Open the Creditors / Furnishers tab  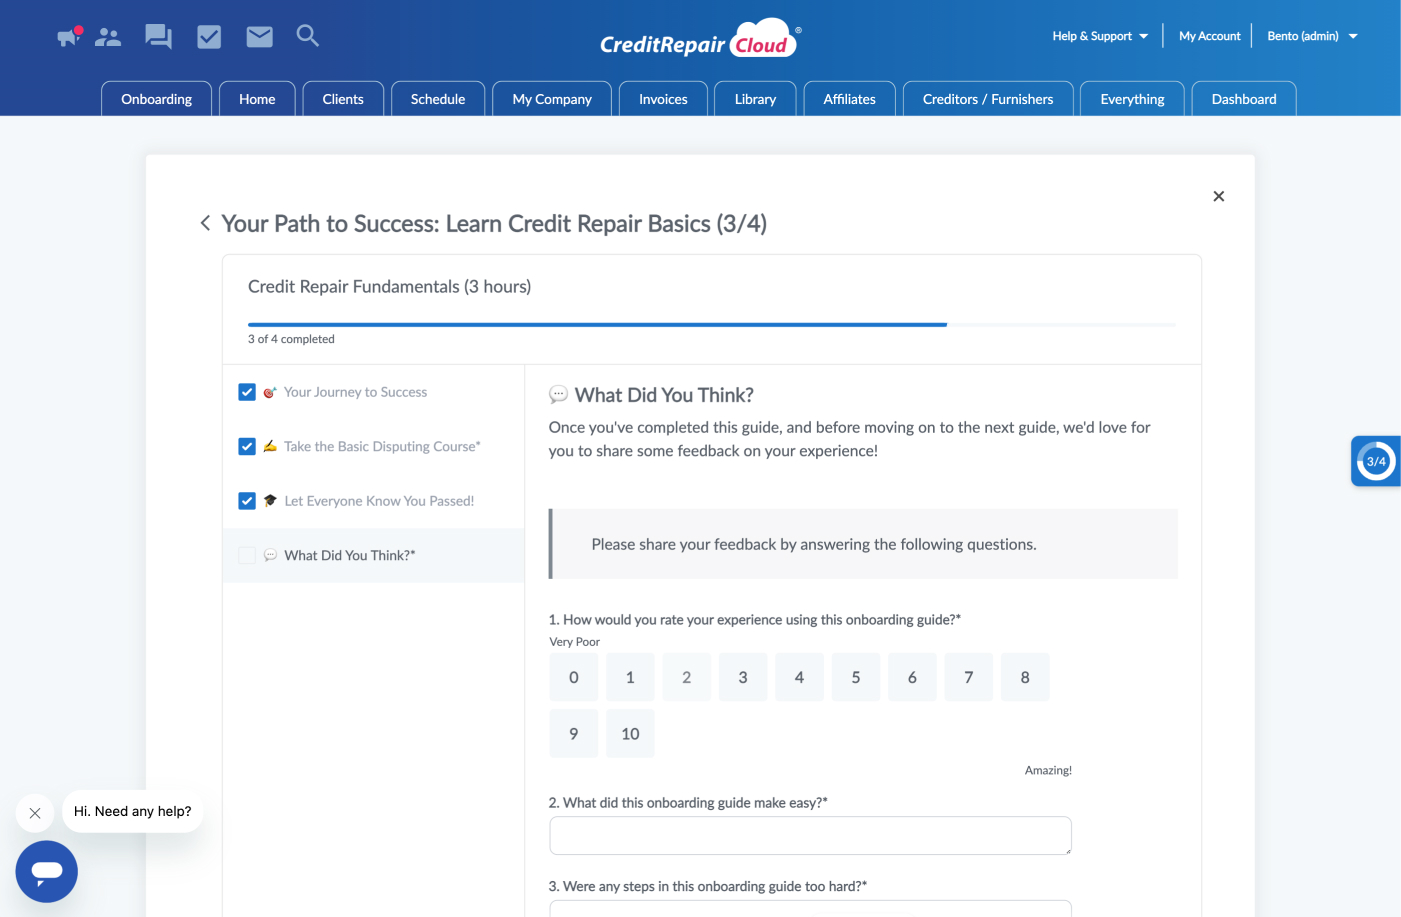[x=987, y=99]
